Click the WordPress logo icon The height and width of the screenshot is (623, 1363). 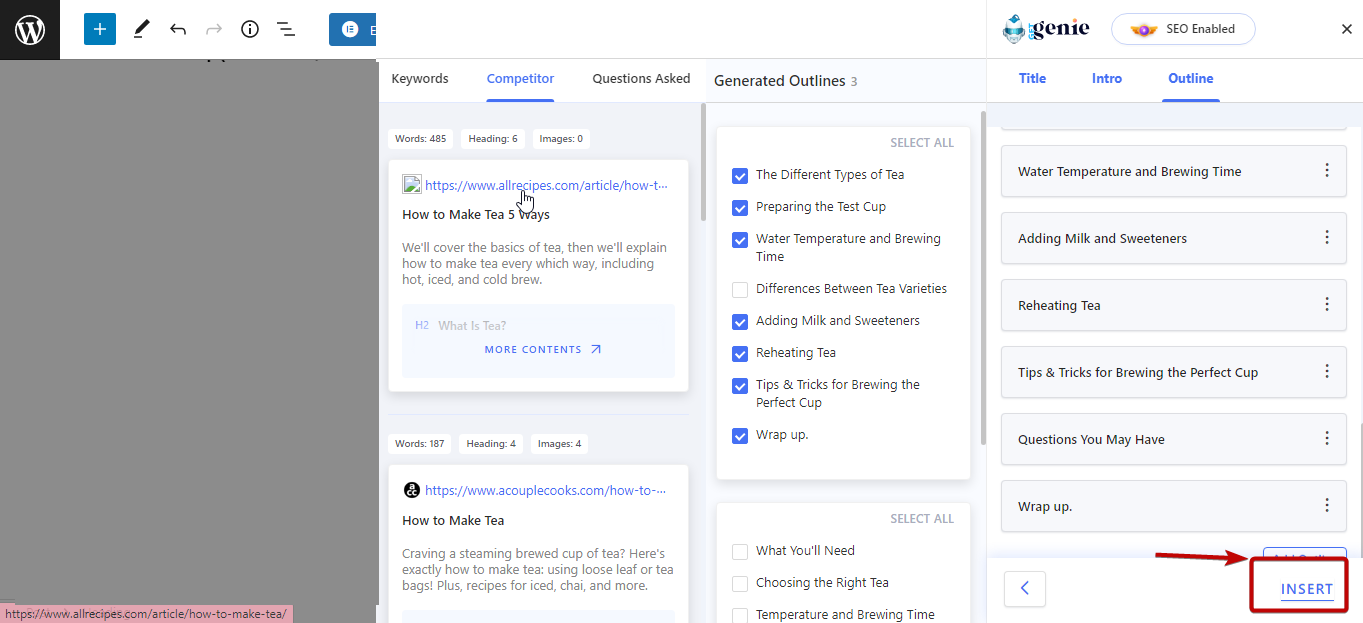[x=30, y=30]
